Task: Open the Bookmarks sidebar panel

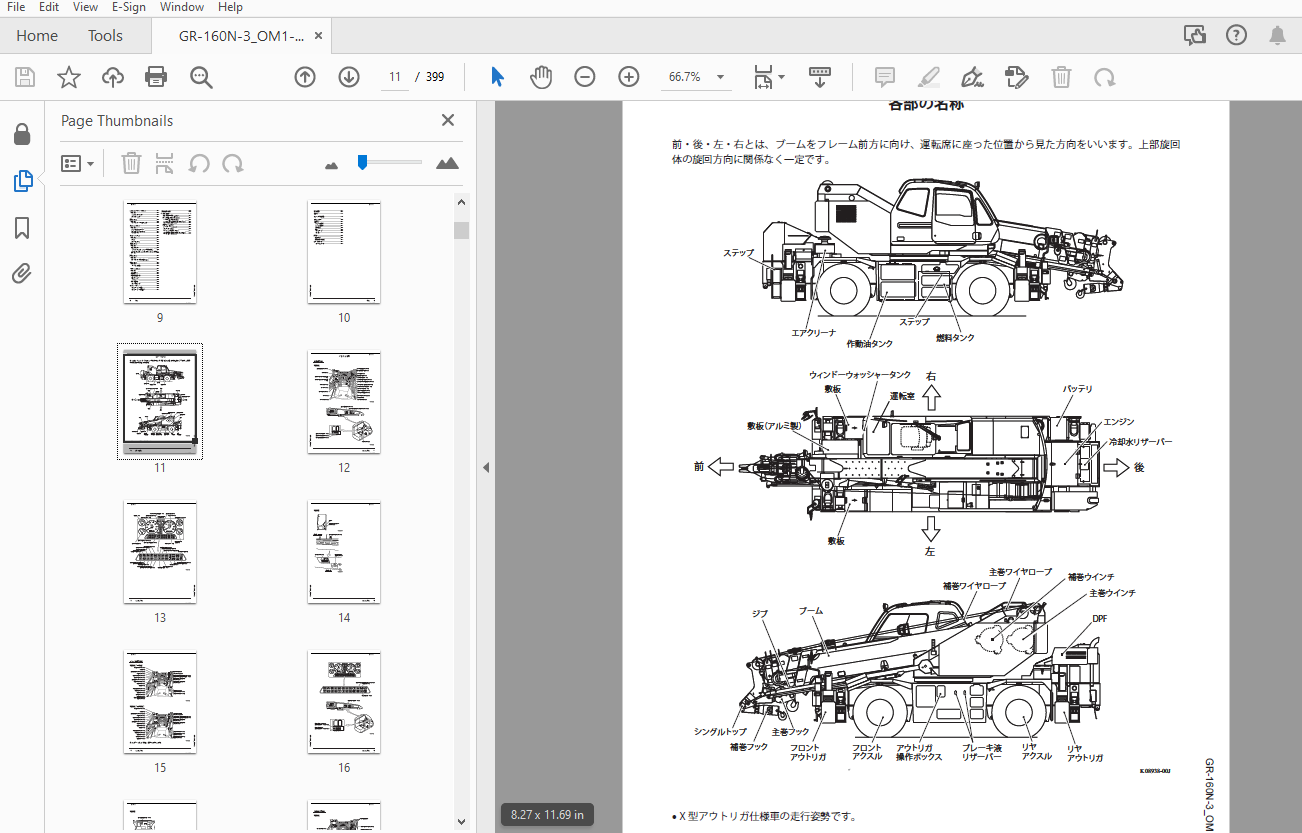Action: (22, 228)
